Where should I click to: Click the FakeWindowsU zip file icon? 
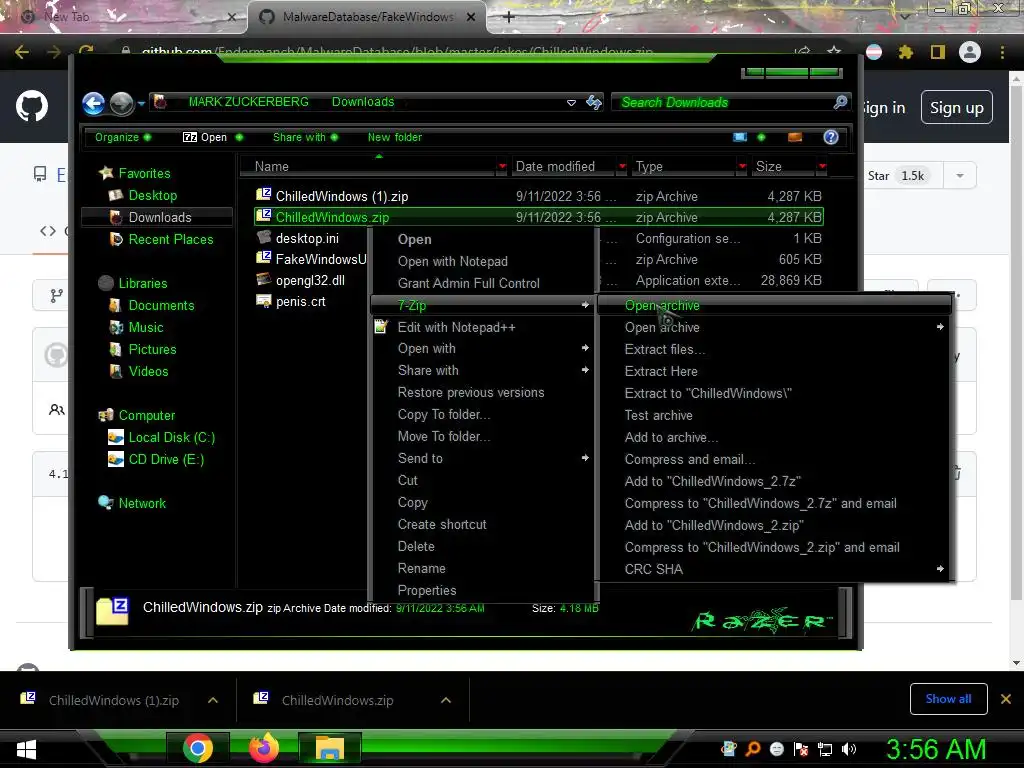(264, 257)
